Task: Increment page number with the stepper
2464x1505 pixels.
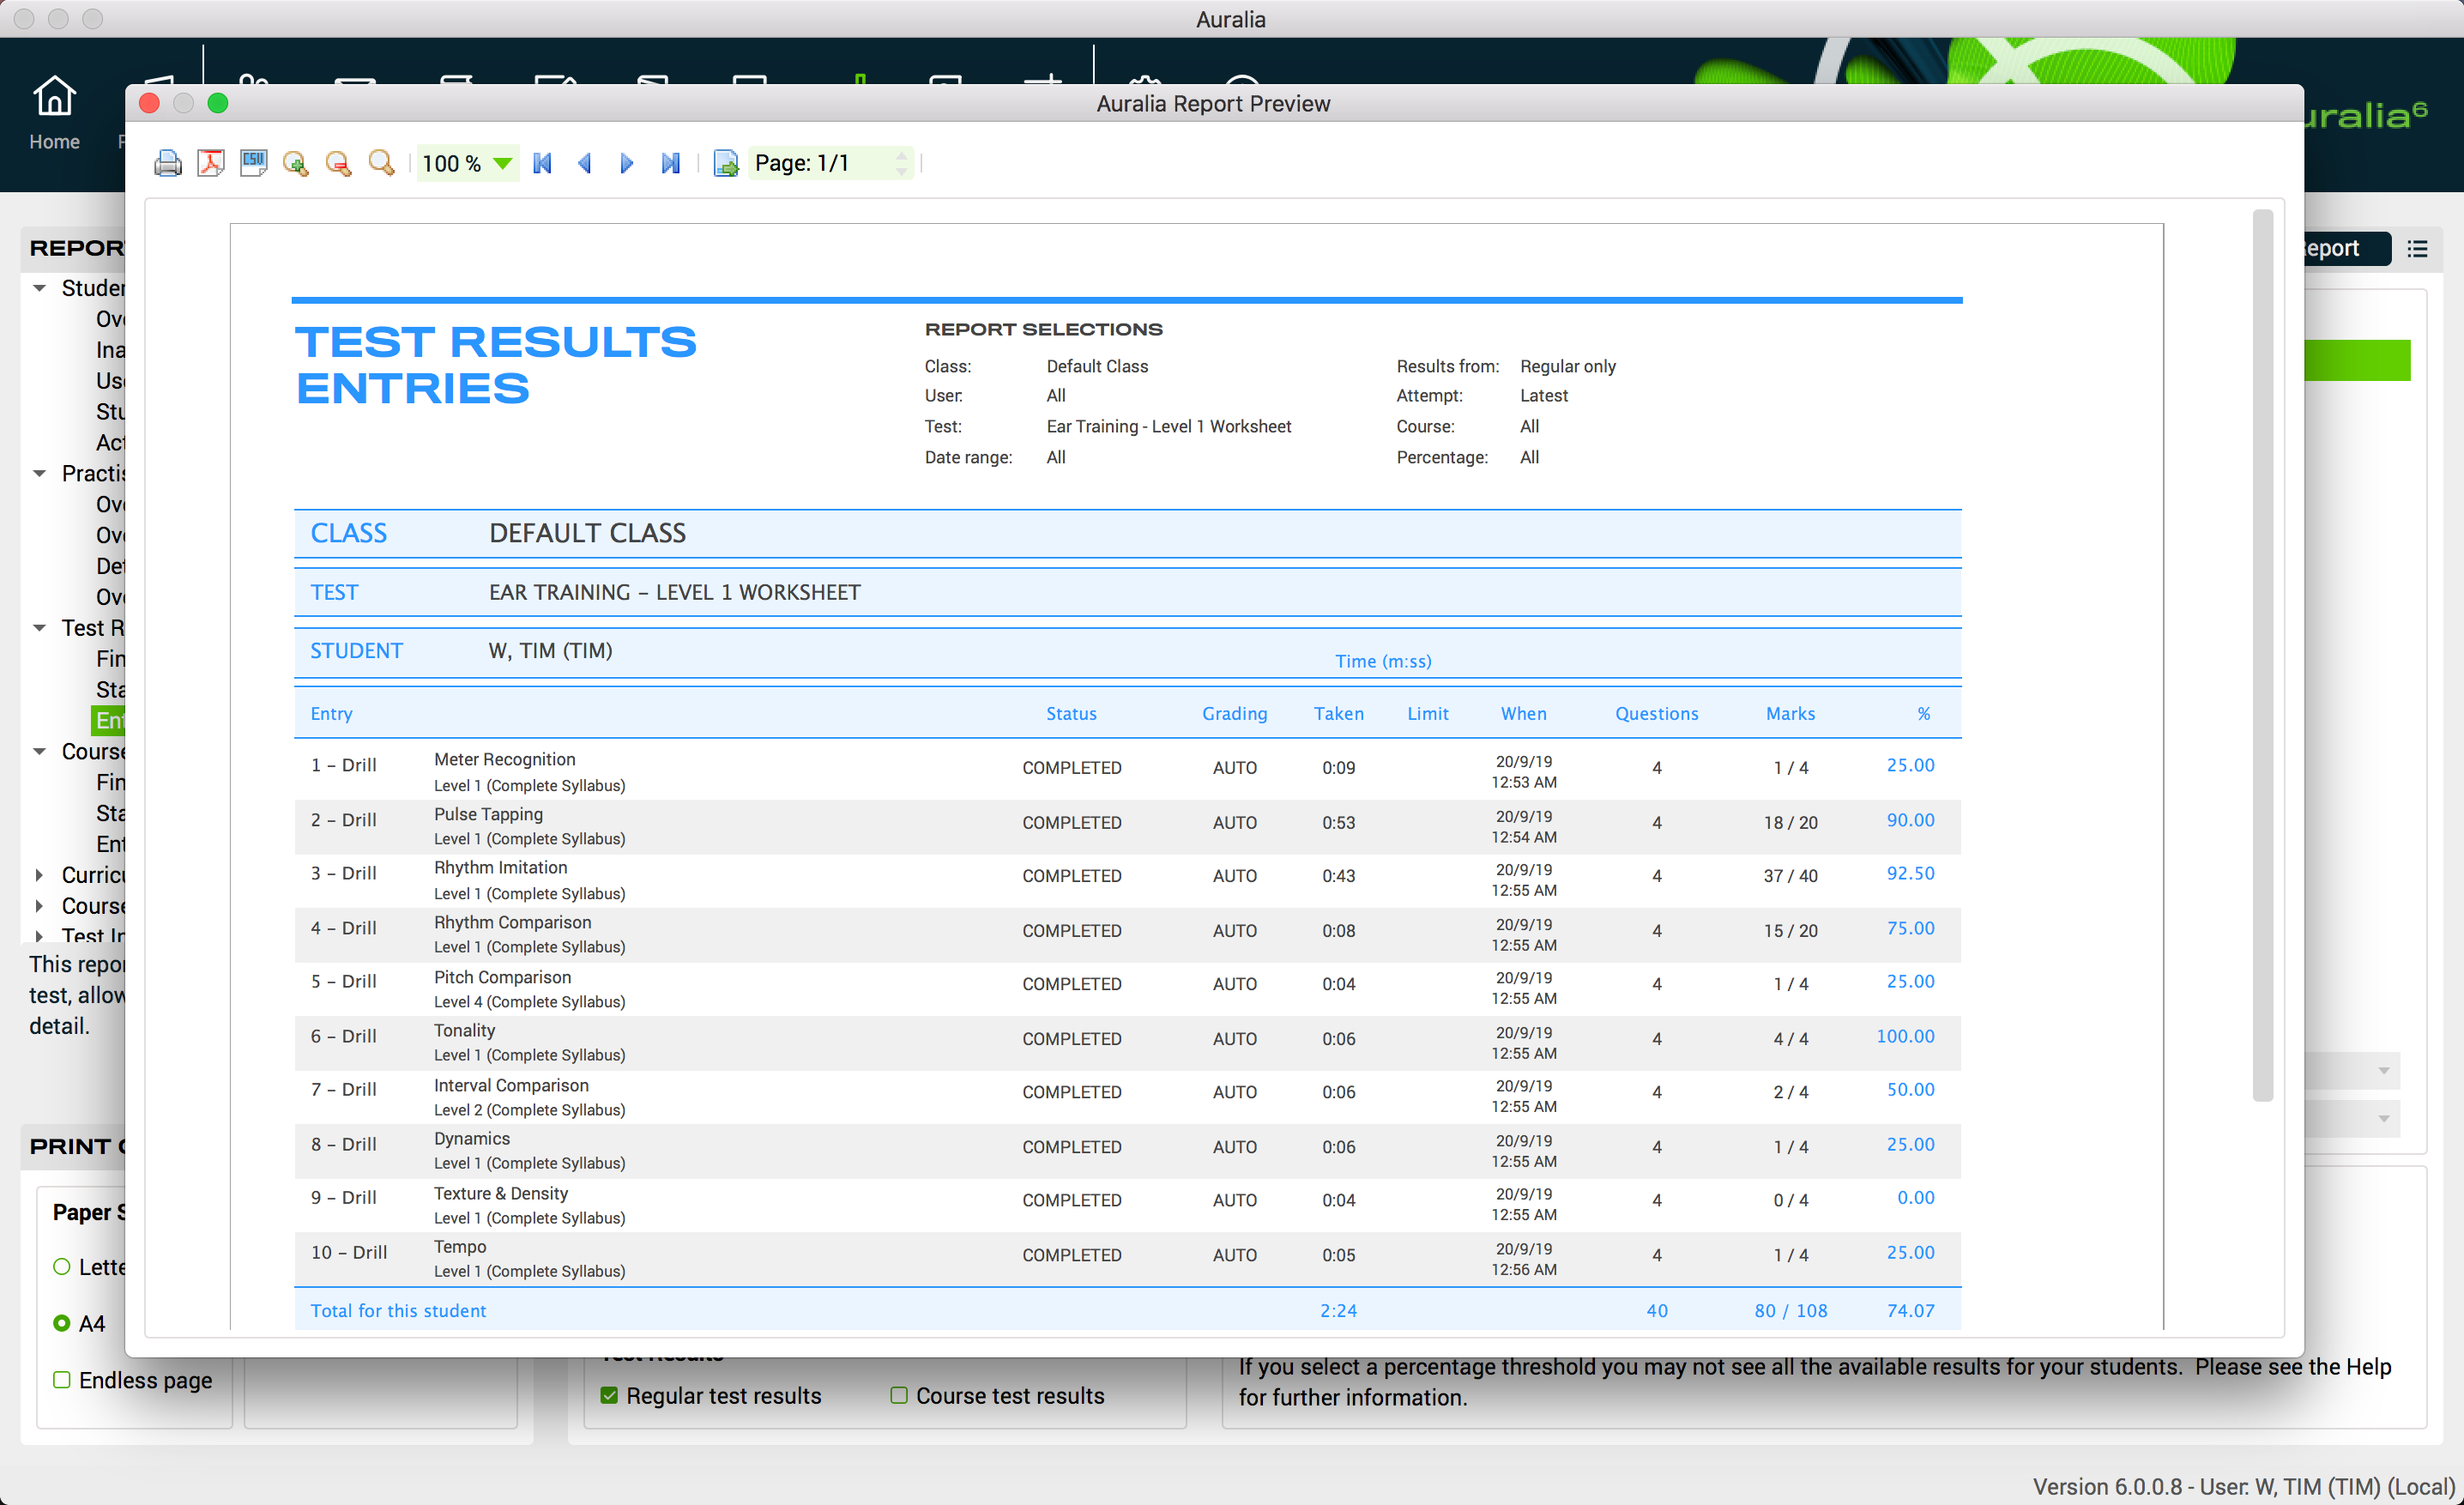Action: point(901,156)
